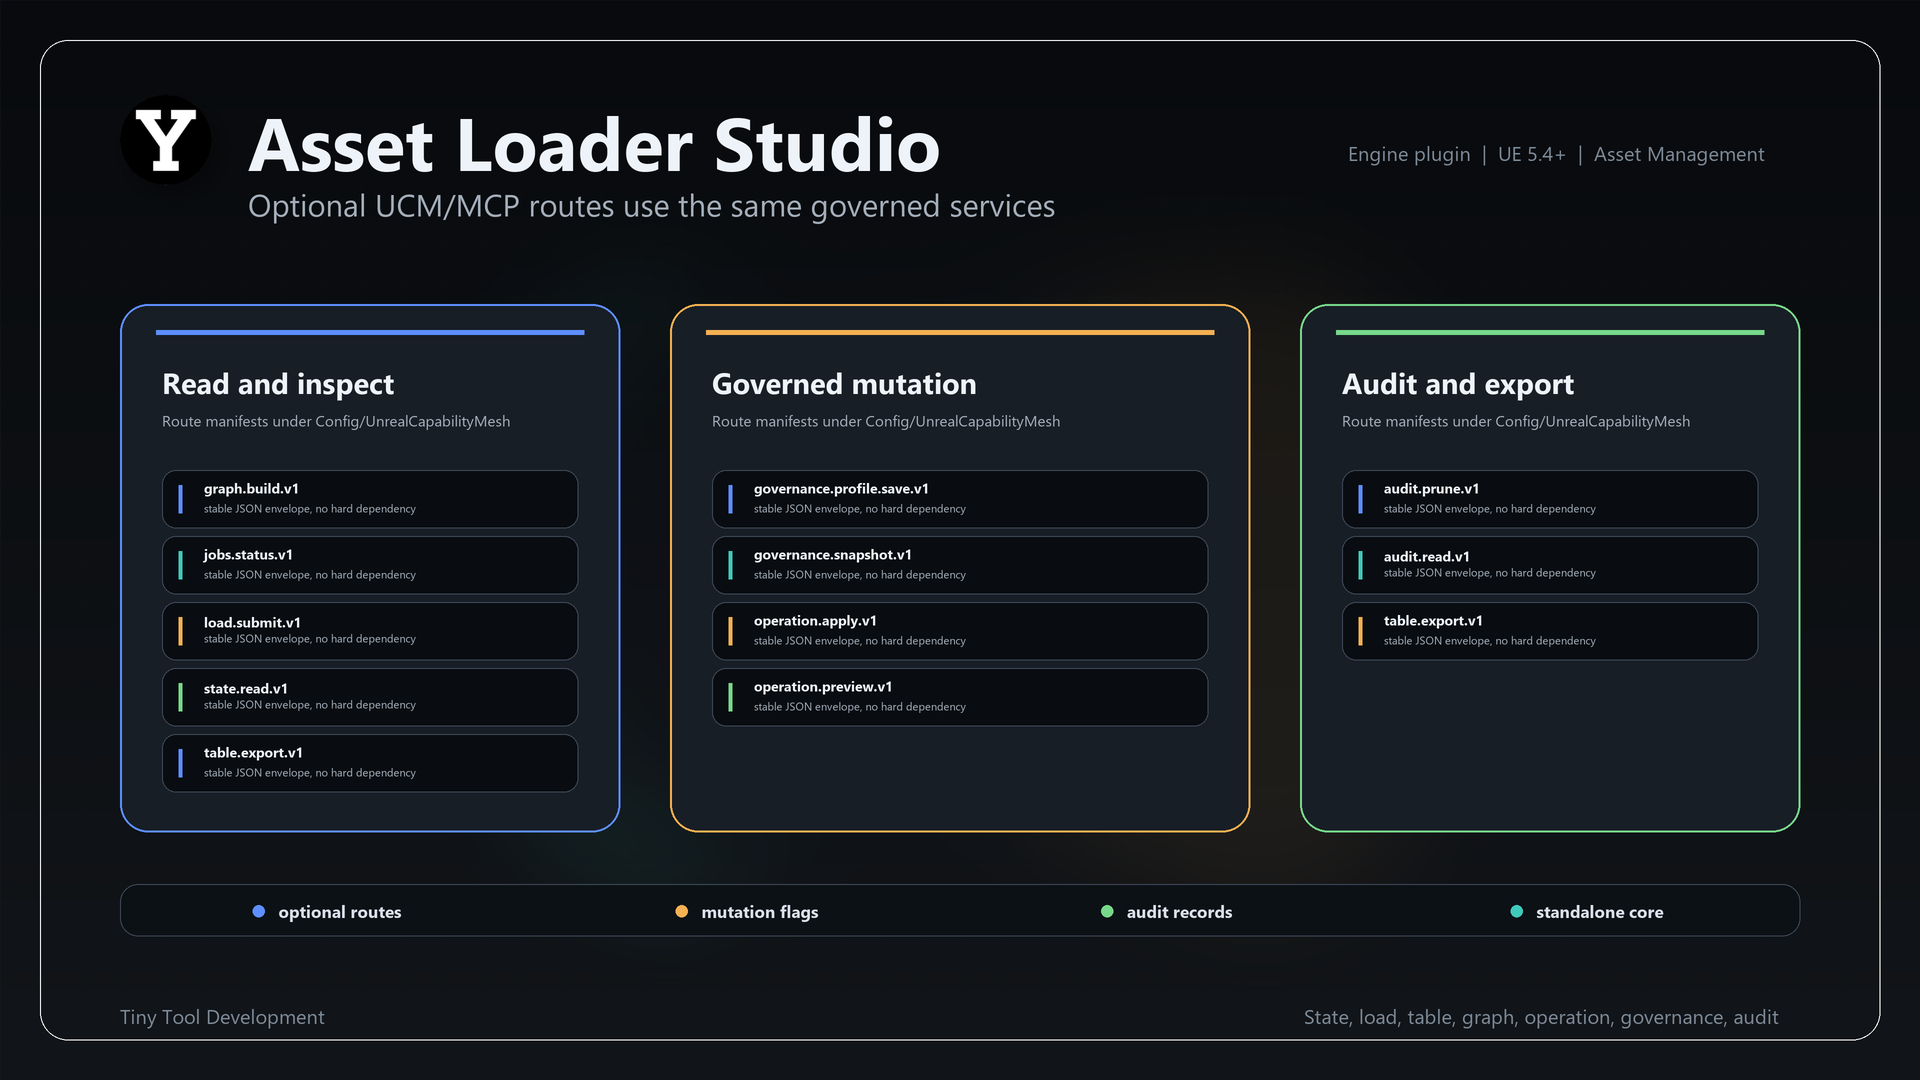
Task: Click Route manifests text under Audit and export
Action: click(1516, 421)
